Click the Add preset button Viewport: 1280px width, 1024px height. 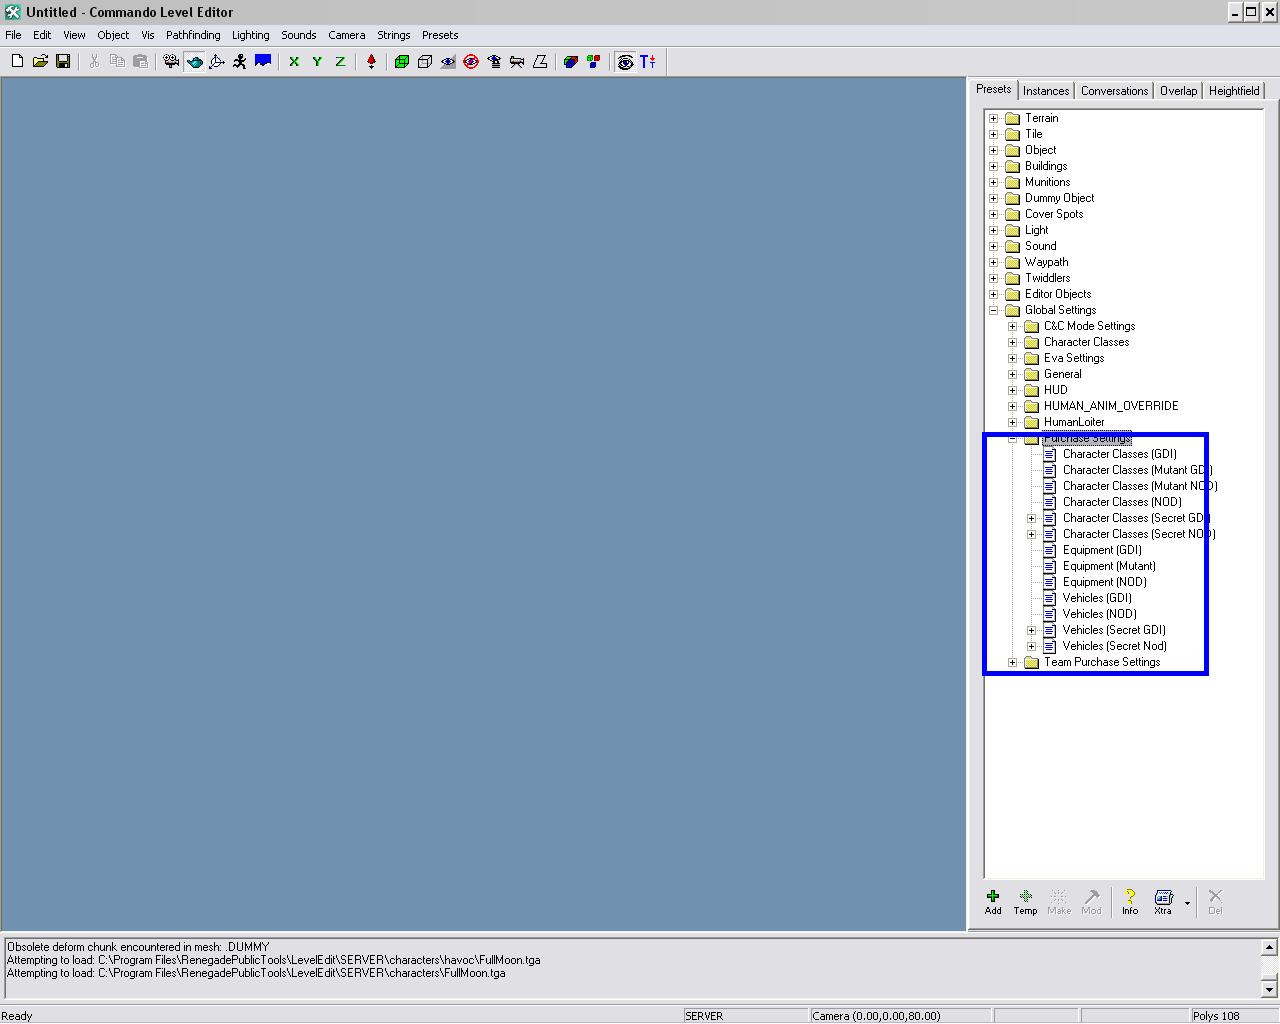pyautogui.click(x=993, y=901)
